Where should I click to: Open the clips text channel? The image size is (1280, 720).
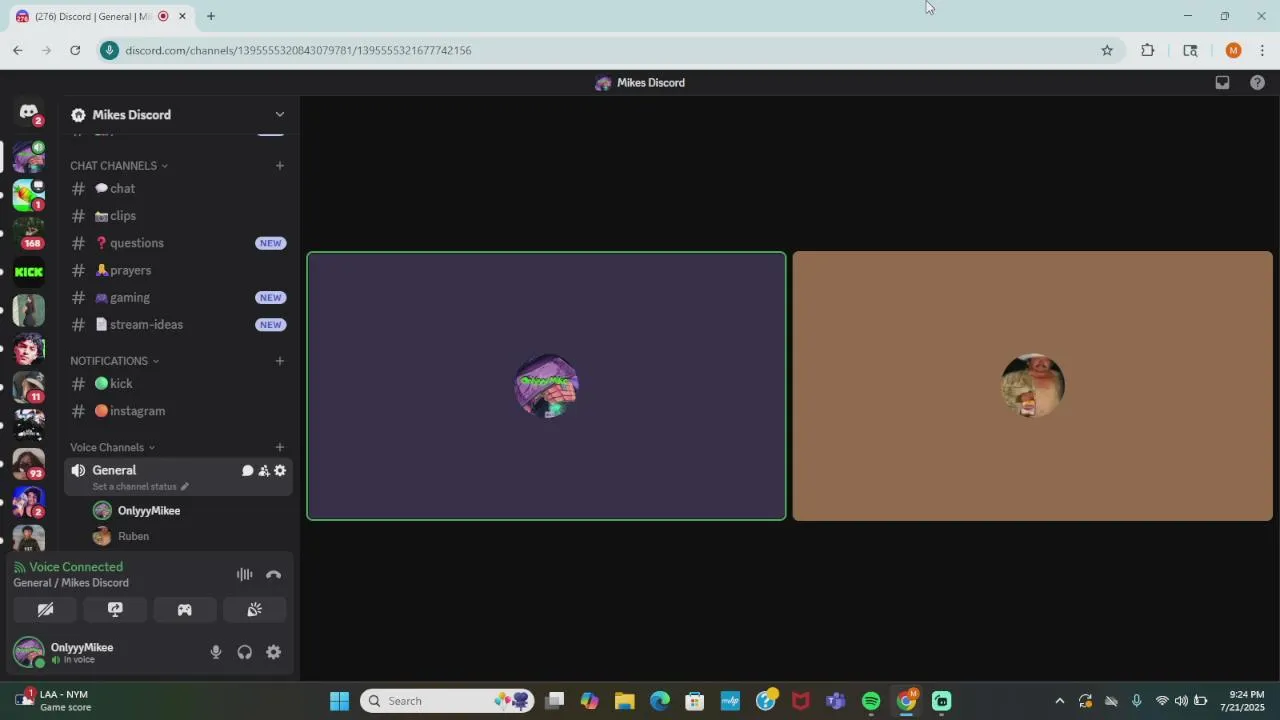[x=178, y=216]
